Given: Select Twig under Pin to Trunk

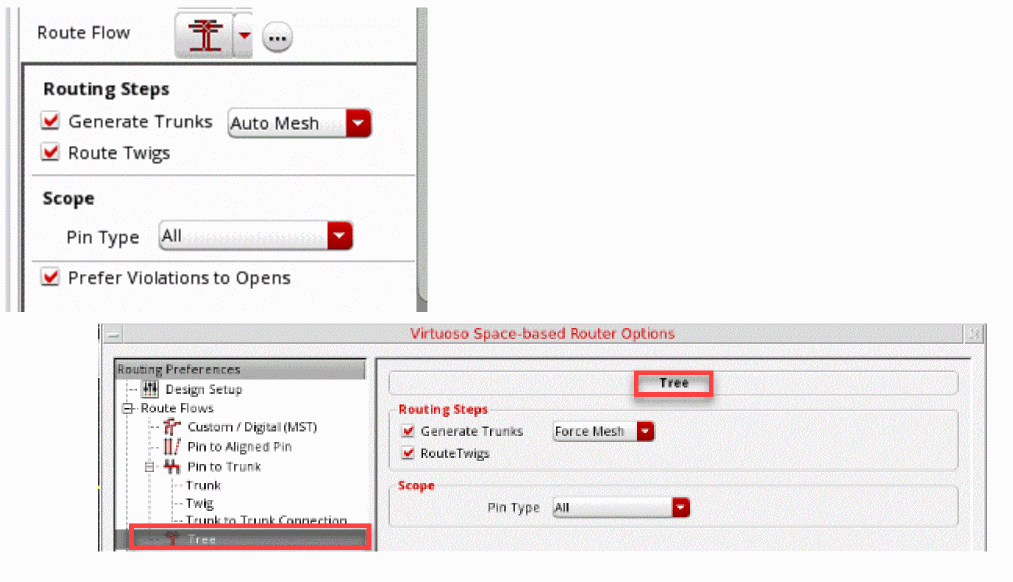Looking at the screenshot, I should pos(200,503).
